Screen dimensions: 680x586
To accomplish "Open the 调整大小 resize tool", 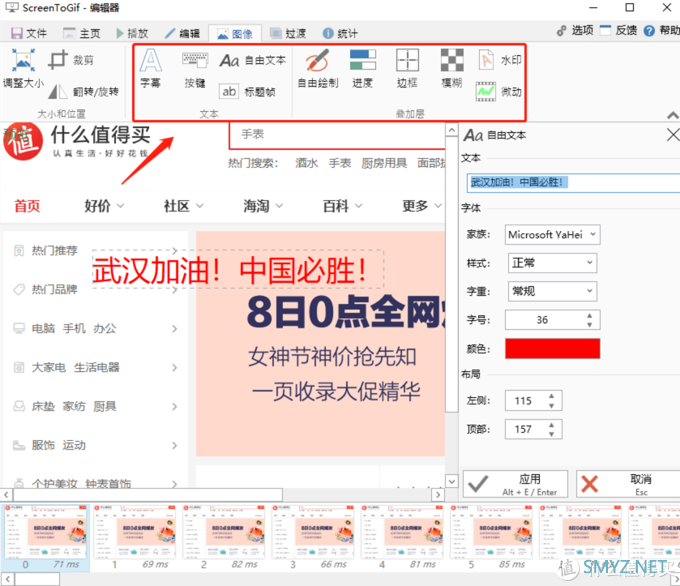I will pos(23,69).
